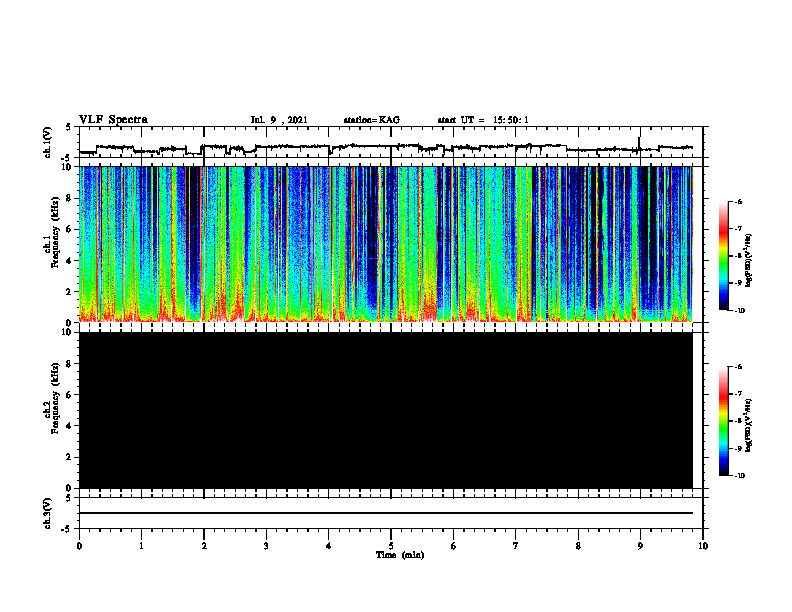Click the time axis tick label "6"
Screen dimensions: 792x612
pyautogui.click(x=454, y=546)
